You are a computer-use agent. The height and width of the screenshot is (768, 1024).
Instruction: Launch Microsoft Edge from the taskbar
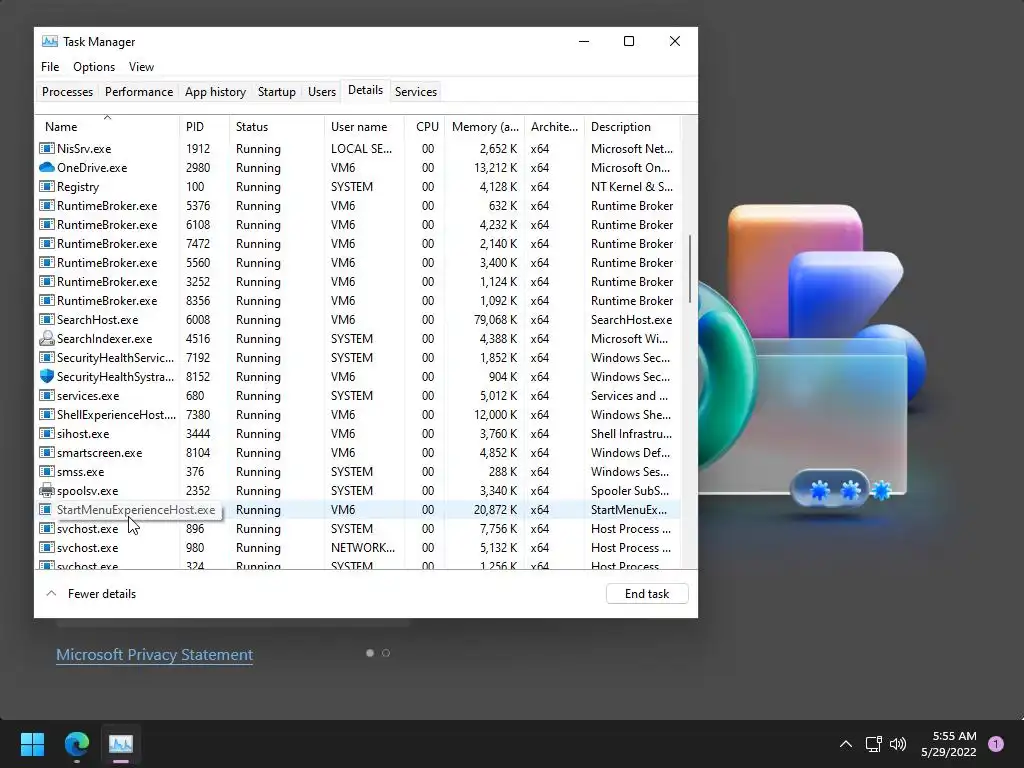click(x=77, y=744)
